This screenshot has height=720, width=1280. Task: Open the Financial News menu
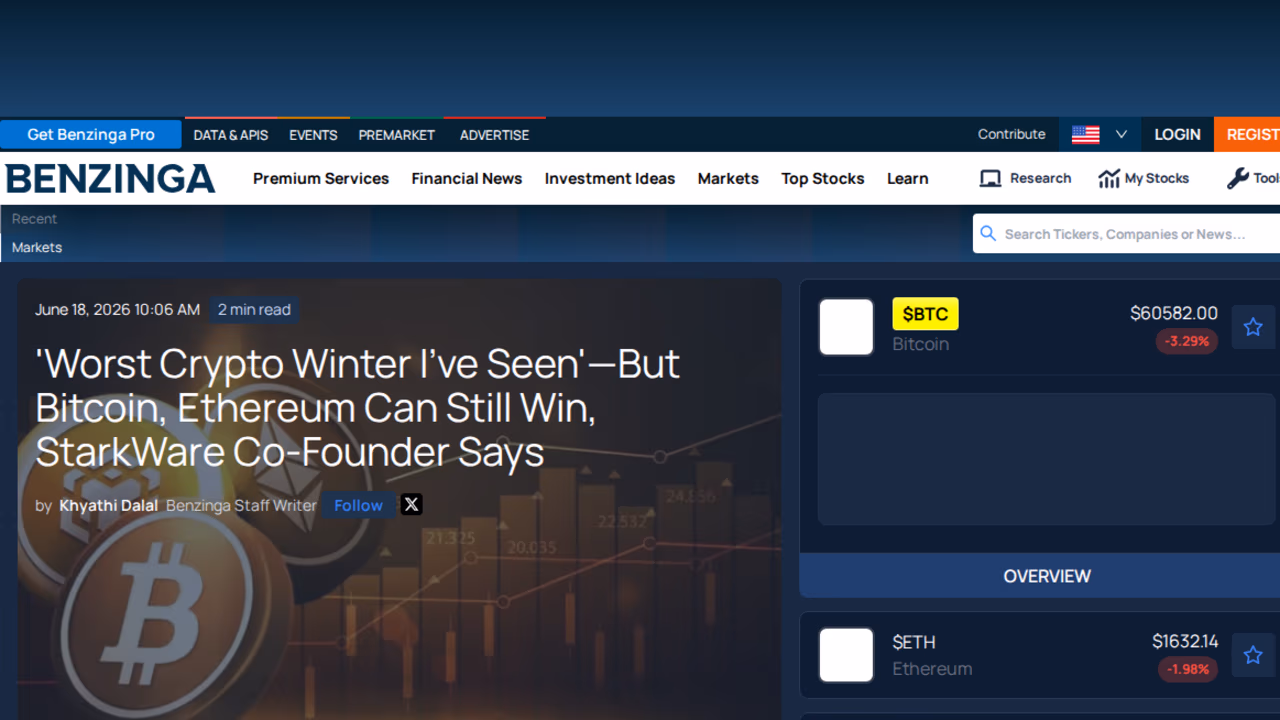(x=467, y=178)
